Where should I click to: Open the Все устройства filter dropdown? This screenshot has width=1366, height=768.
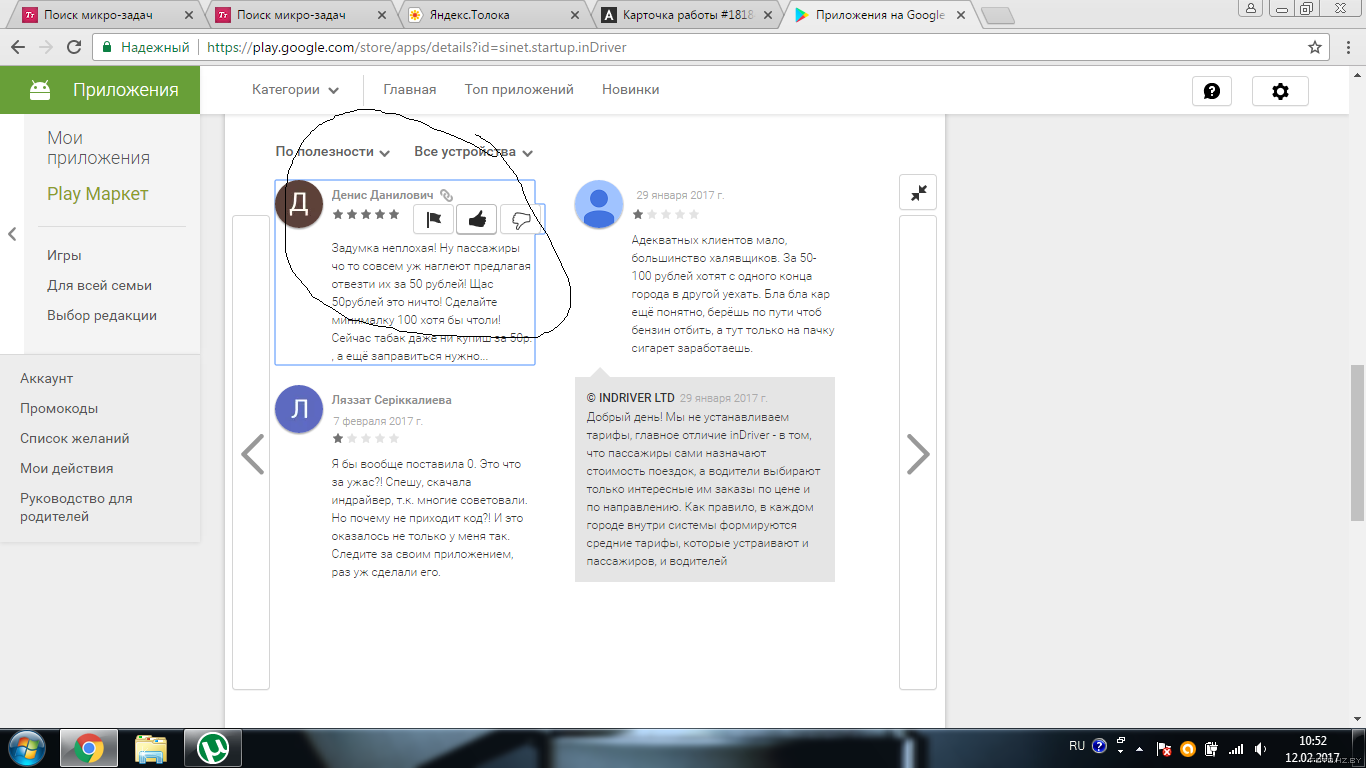(474, 152)
